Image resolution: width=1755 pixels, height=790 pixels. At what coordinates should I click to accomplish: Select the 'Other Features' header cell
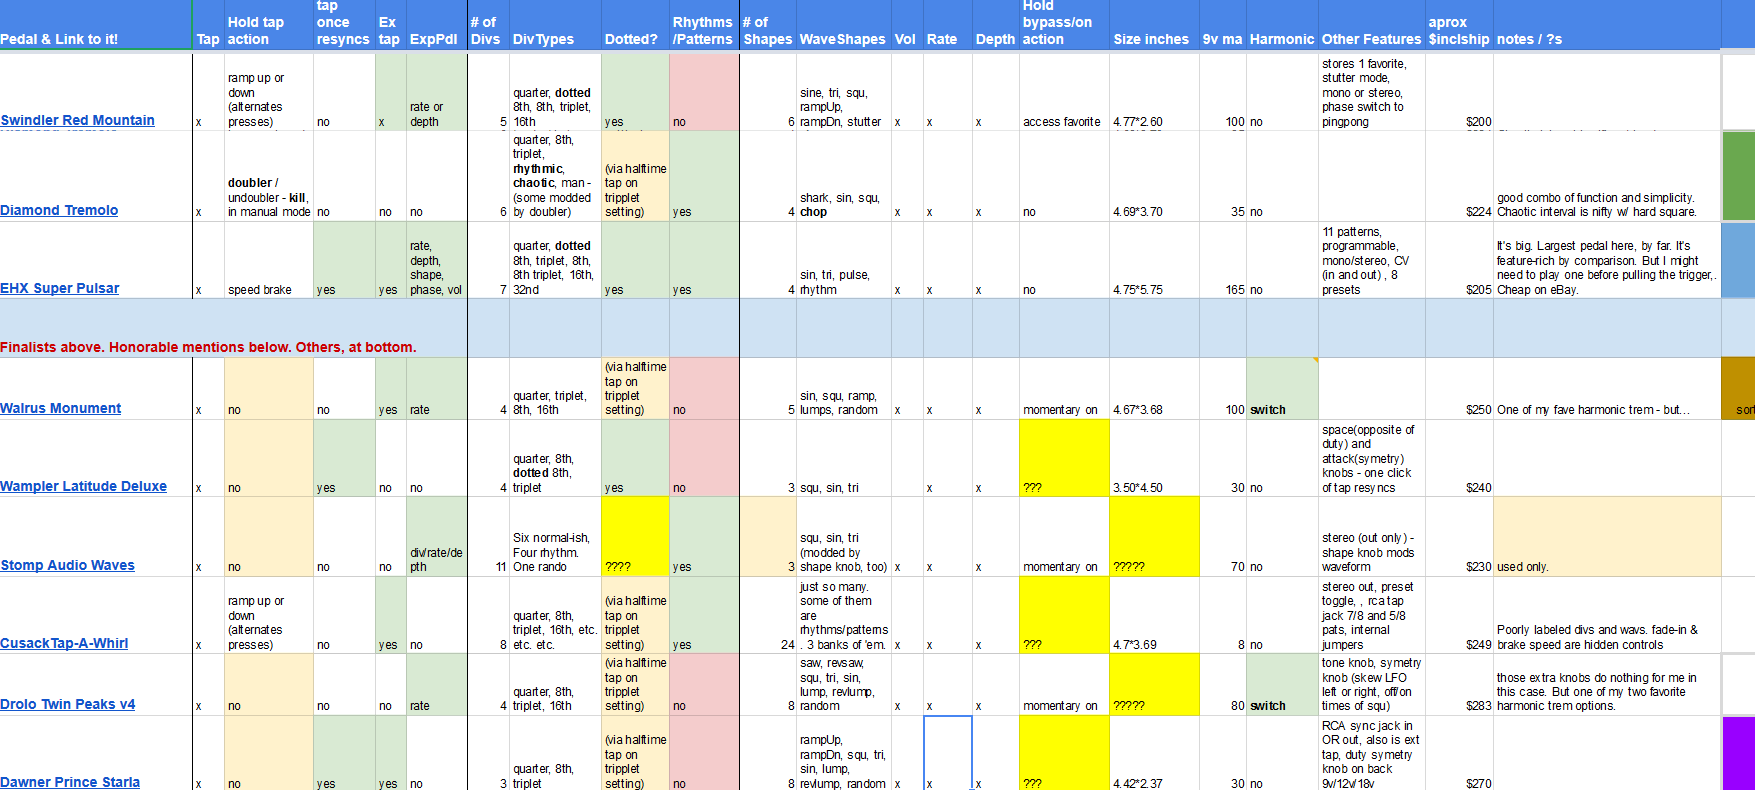click(x=1372, y=25)
